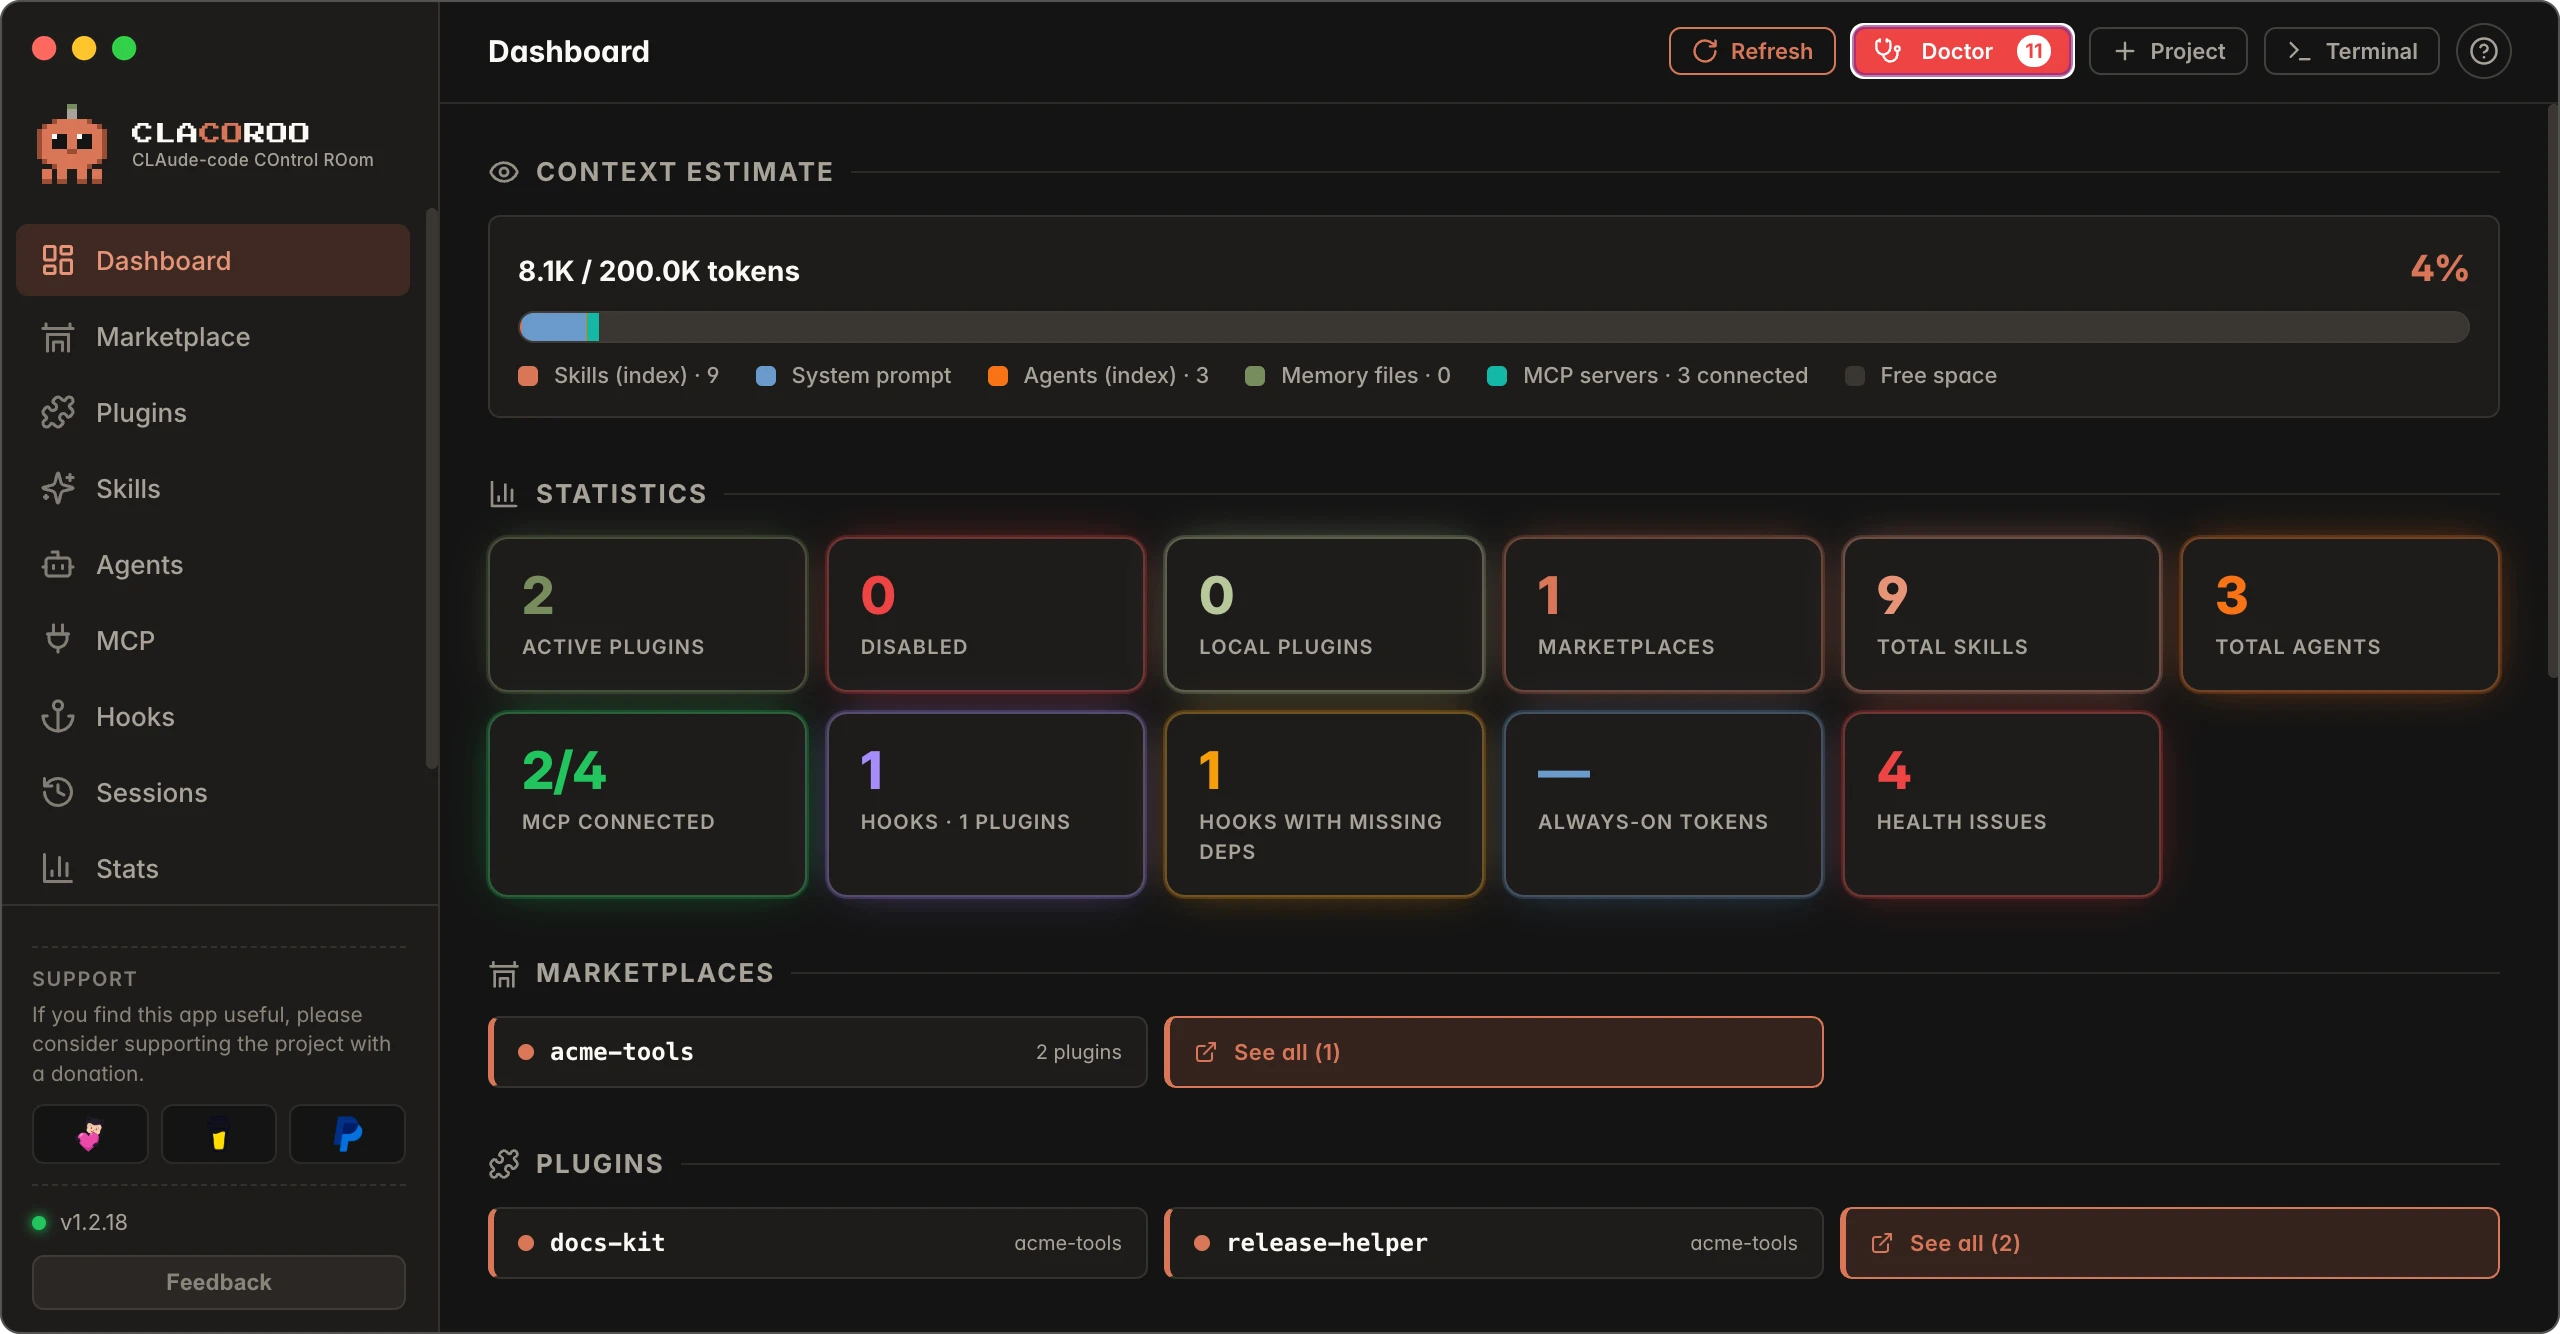This screenshot has width=2560, height=1334.
Task: Click the Skills sparkle sidebar icon
Action: tap(58, 489)
